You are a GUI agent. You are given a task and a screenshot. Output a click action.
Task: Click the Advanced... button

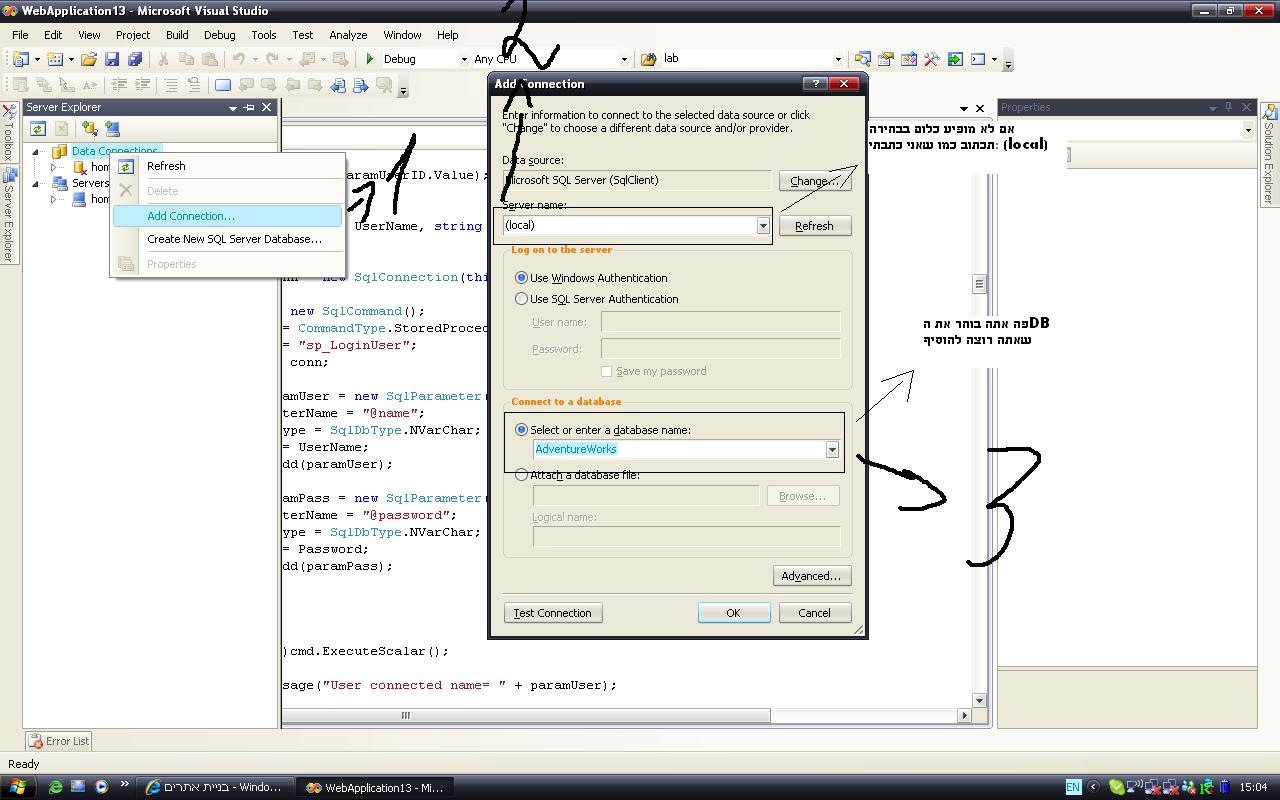pos(811,576)
